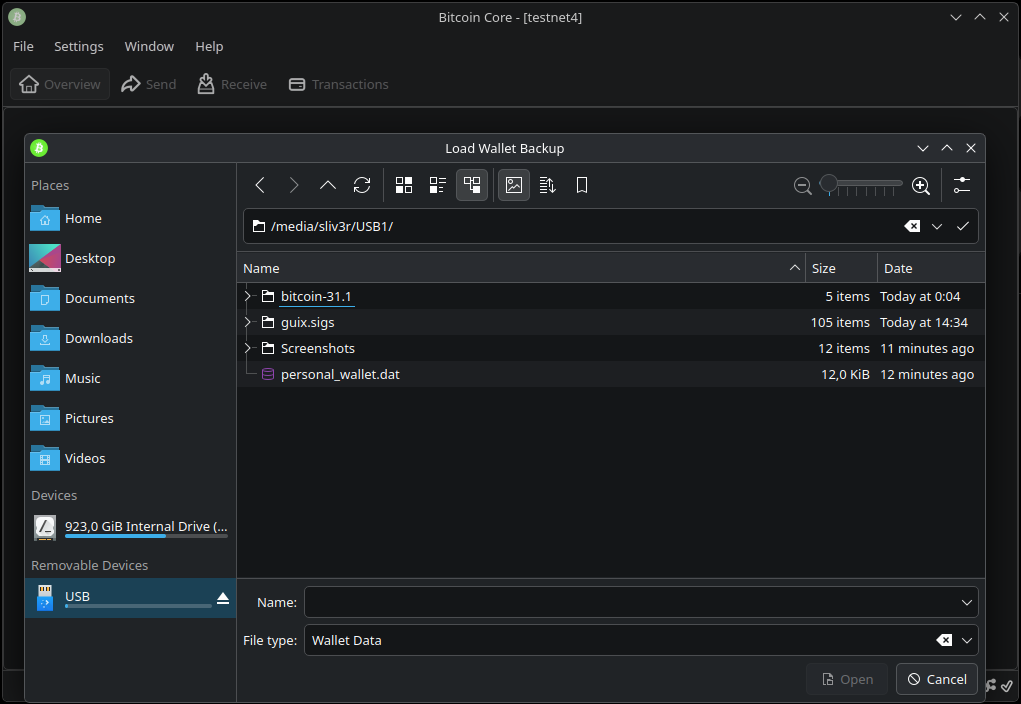The image size is (1021, 704).
Task: Open Downloads in Places
Action: click(130, 339)
